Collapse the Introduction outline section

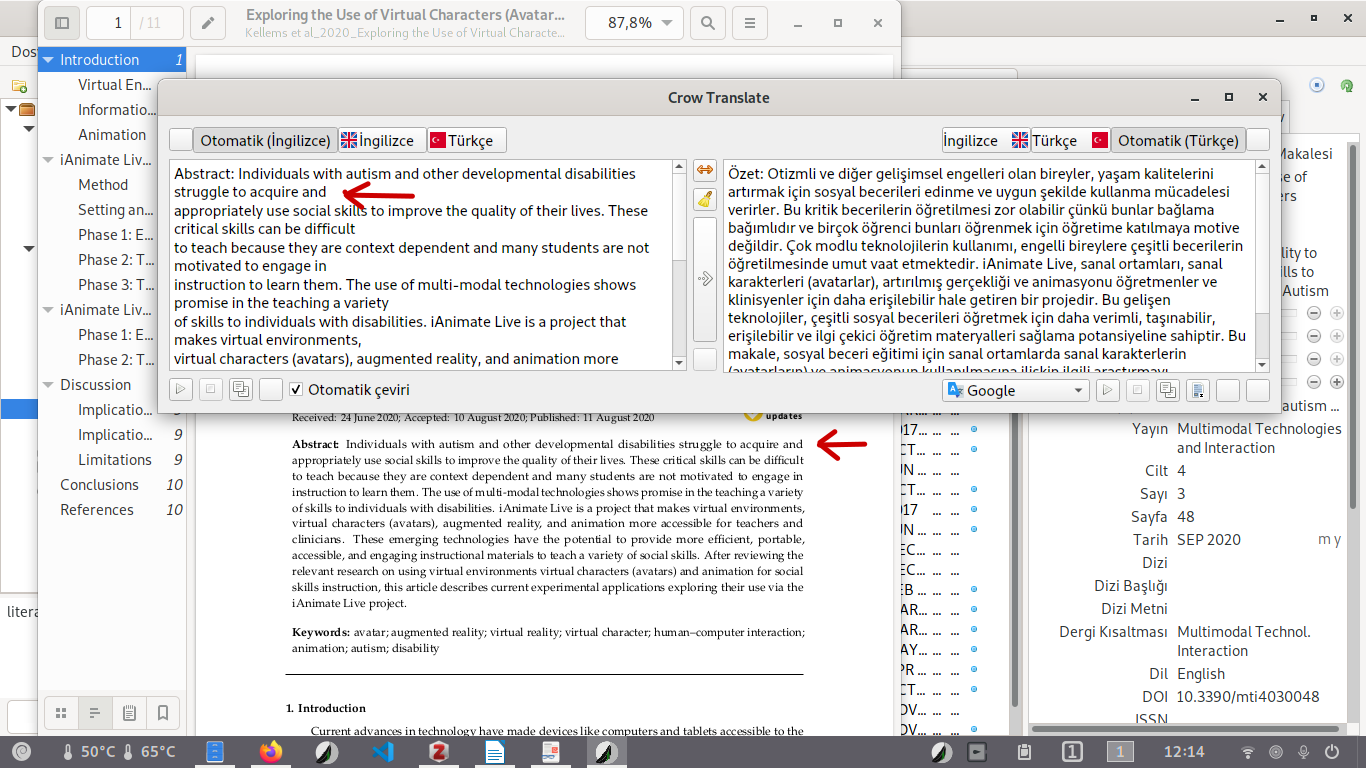pyautogui.click(x=48, y=60)
